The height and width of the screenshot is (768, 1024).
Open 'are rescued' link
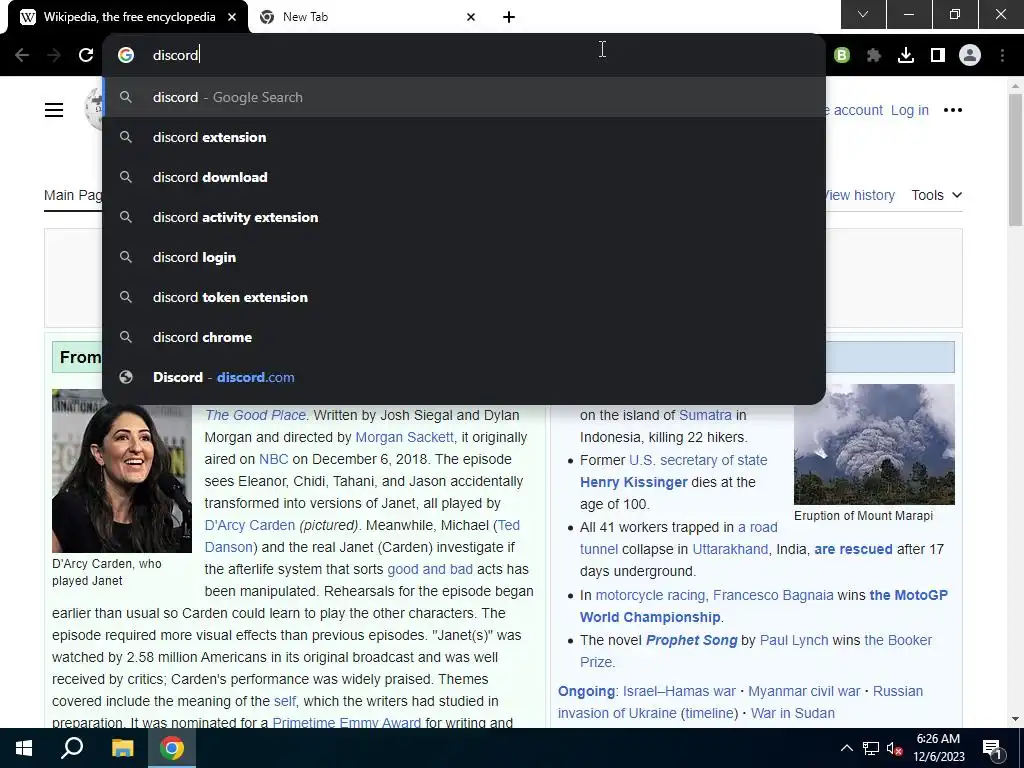(x=853, y=549)
